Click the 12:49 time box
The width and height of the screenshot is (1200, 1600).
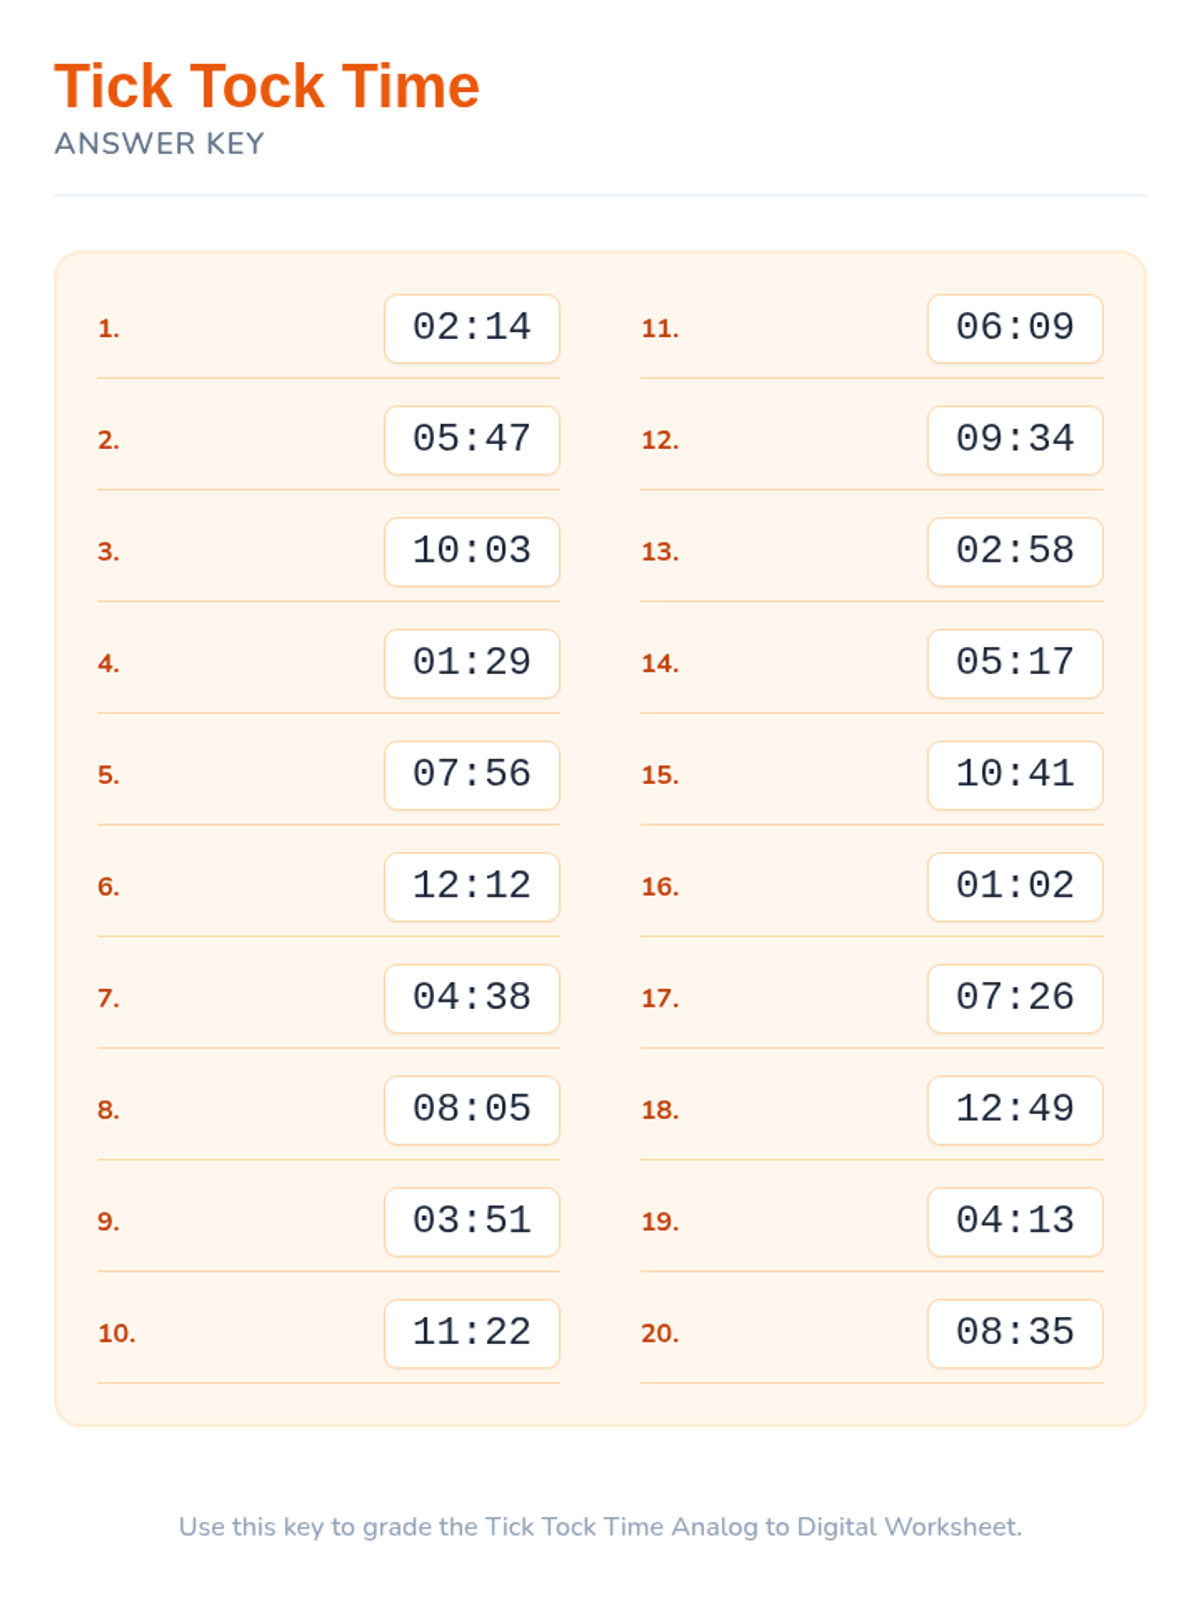click(x=1015, y=1110)
